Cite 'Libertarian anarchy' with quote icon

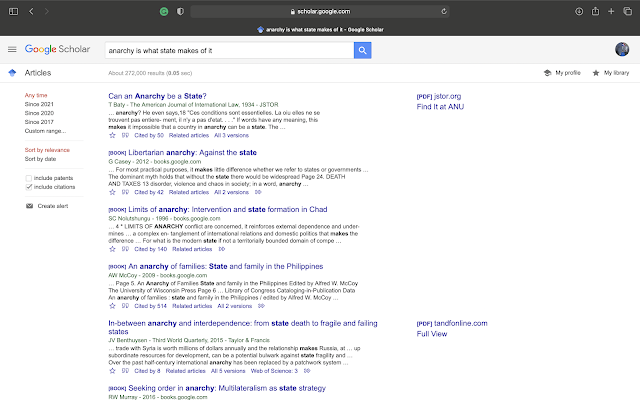(125, 192)
